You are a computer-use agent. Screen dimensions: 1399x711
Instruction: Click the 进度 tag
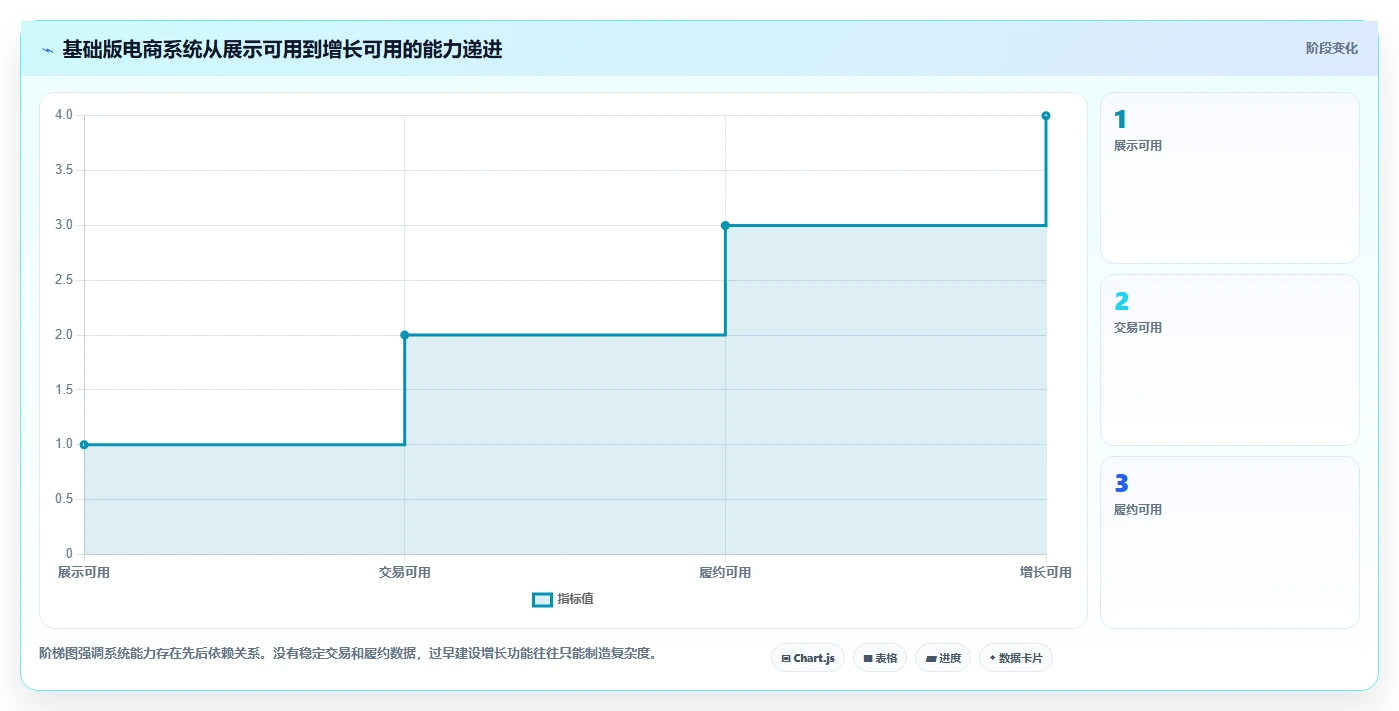click(x=943, y=658)
